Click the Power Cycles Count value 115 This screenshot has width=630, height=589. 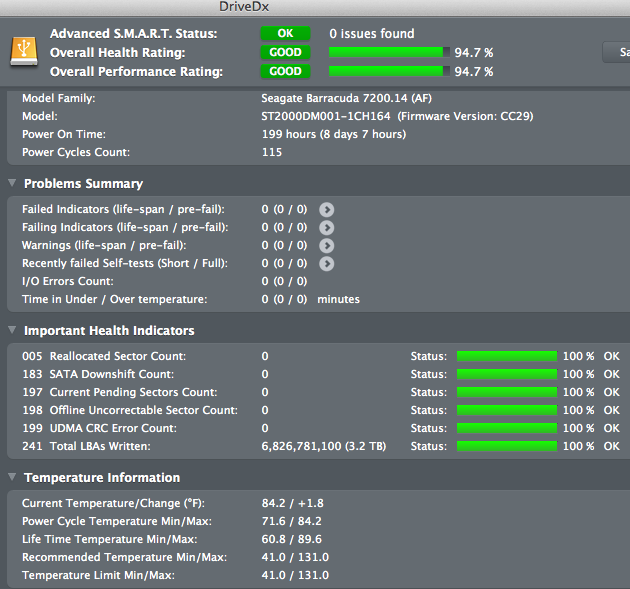(x=272, y=152)
